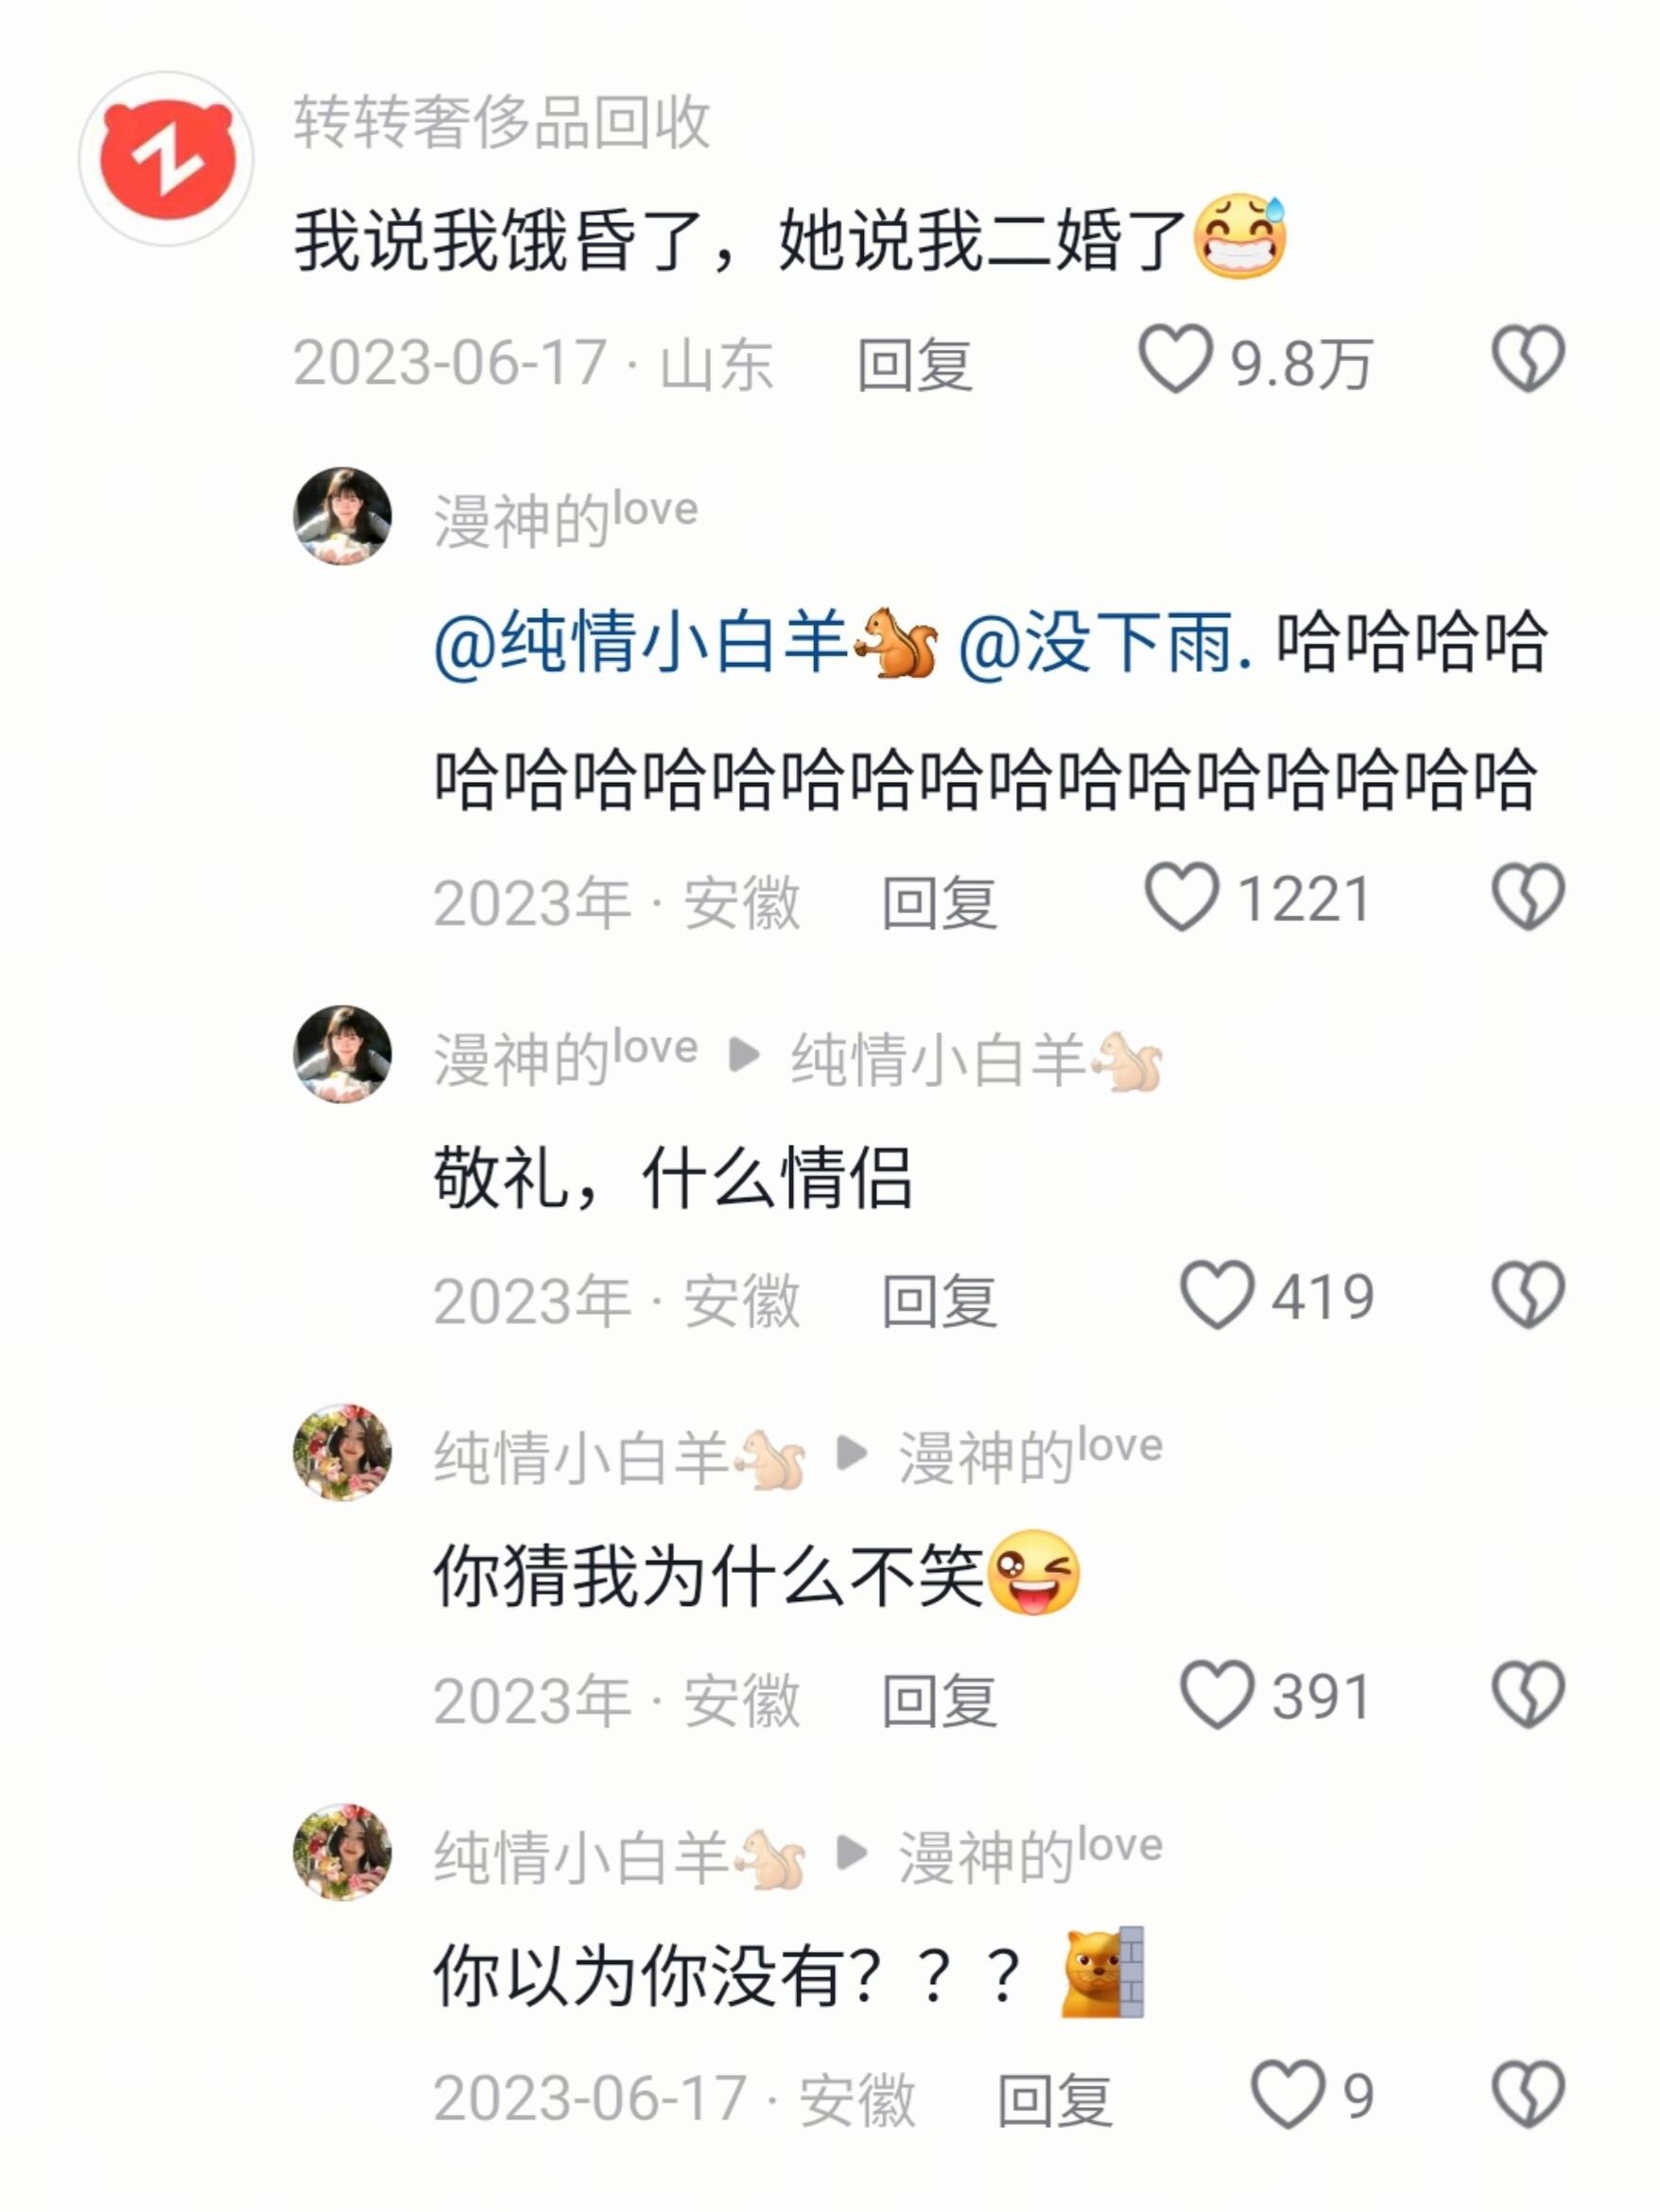Open 纯情小白羊 avatar on 你猜我为什么不笑 reply
The width and height of the screenshot is (1660, 2212).
(342, 1453)
